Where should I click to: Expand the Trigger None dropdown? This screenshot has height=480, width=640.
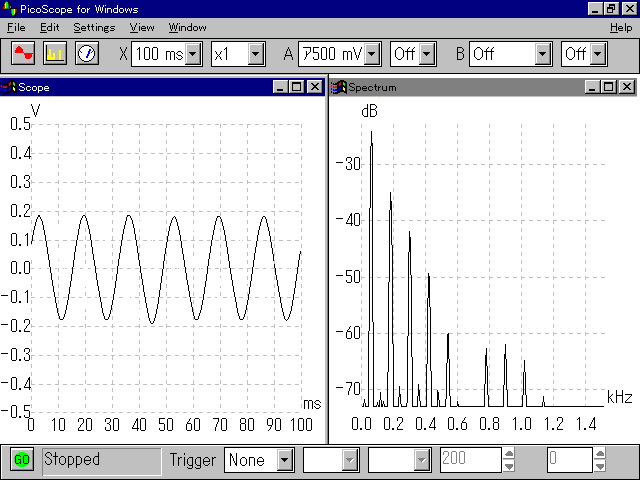click(284, 460)
